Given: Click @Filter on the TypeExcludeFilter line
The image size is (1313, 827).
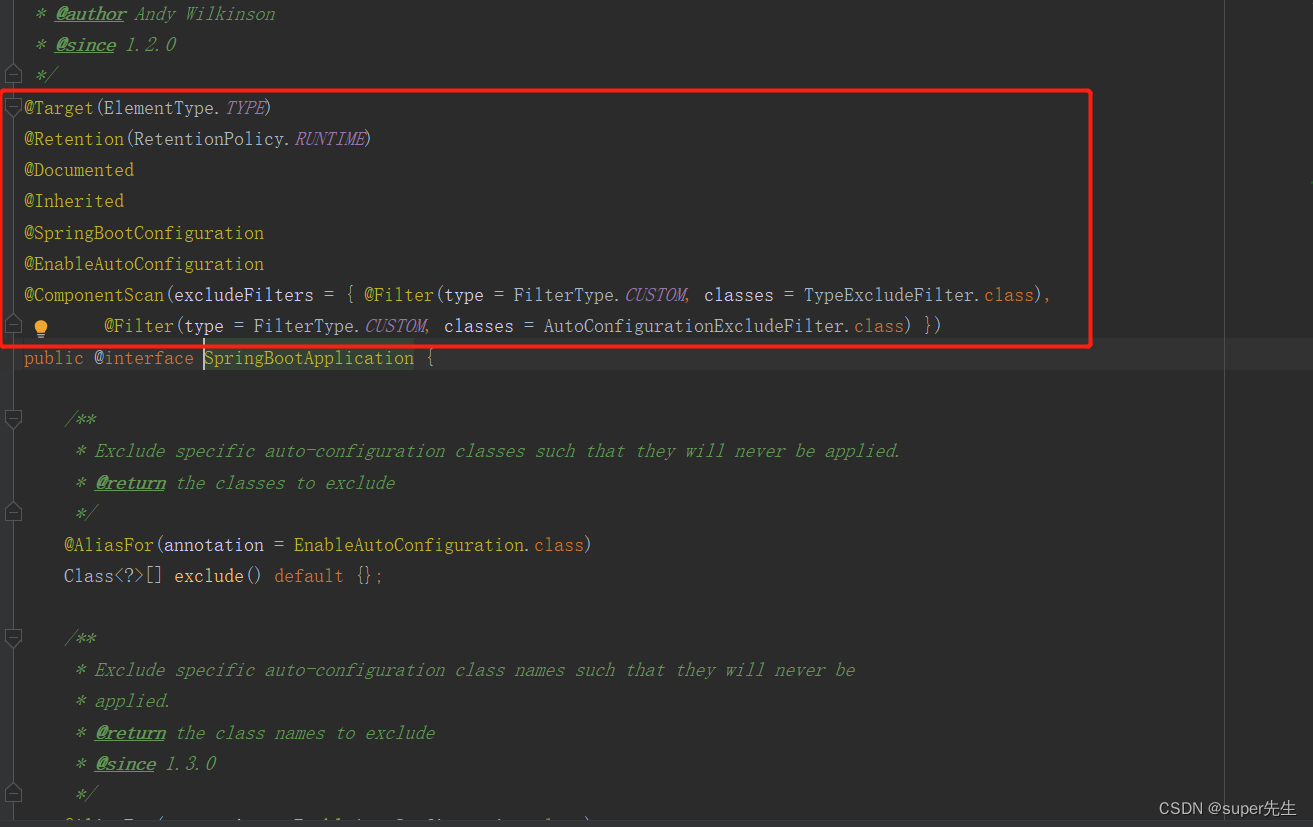Looking at the screenshot, I should coord(399,295).
